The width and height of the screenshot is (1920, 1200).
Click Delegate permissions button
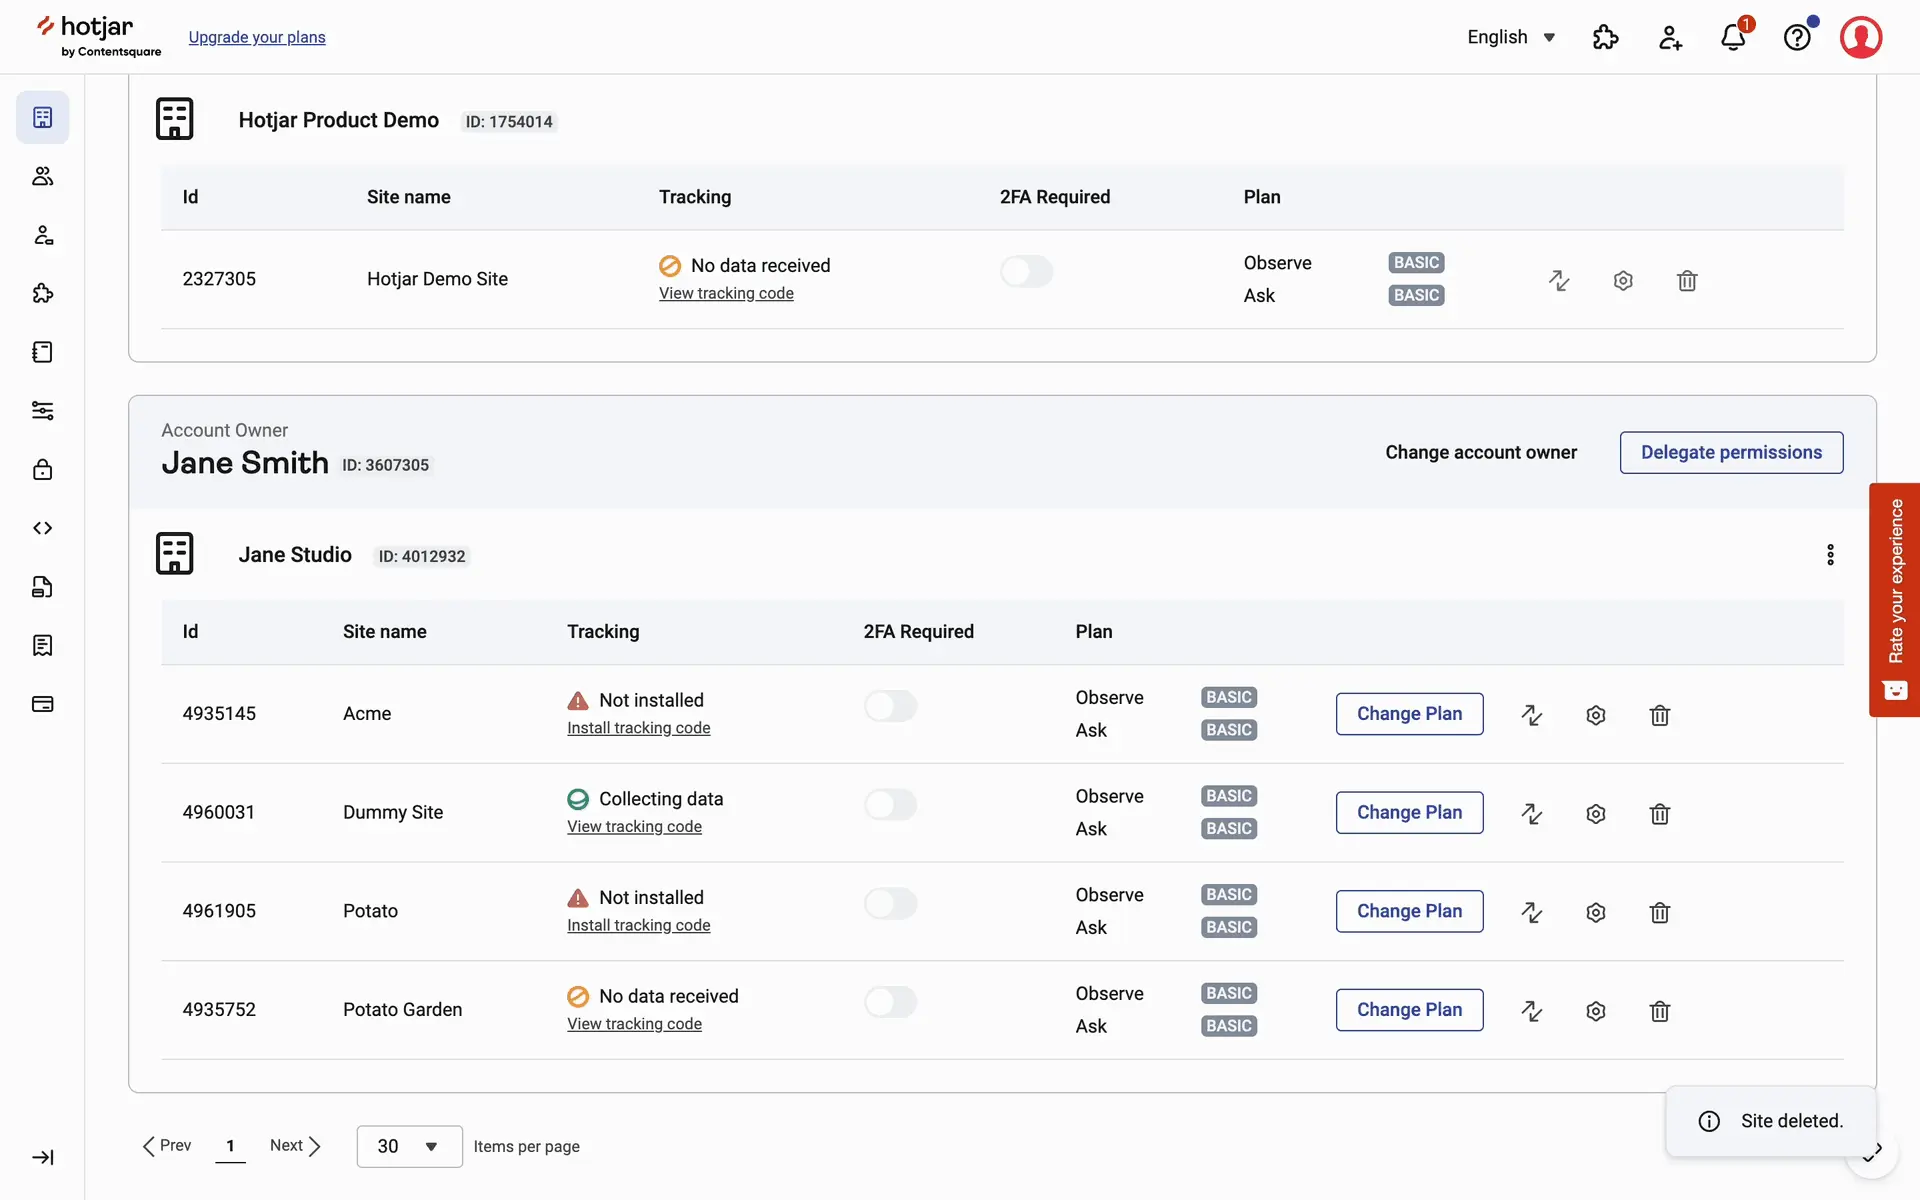pyautogui.click(x=1730, y=453)
